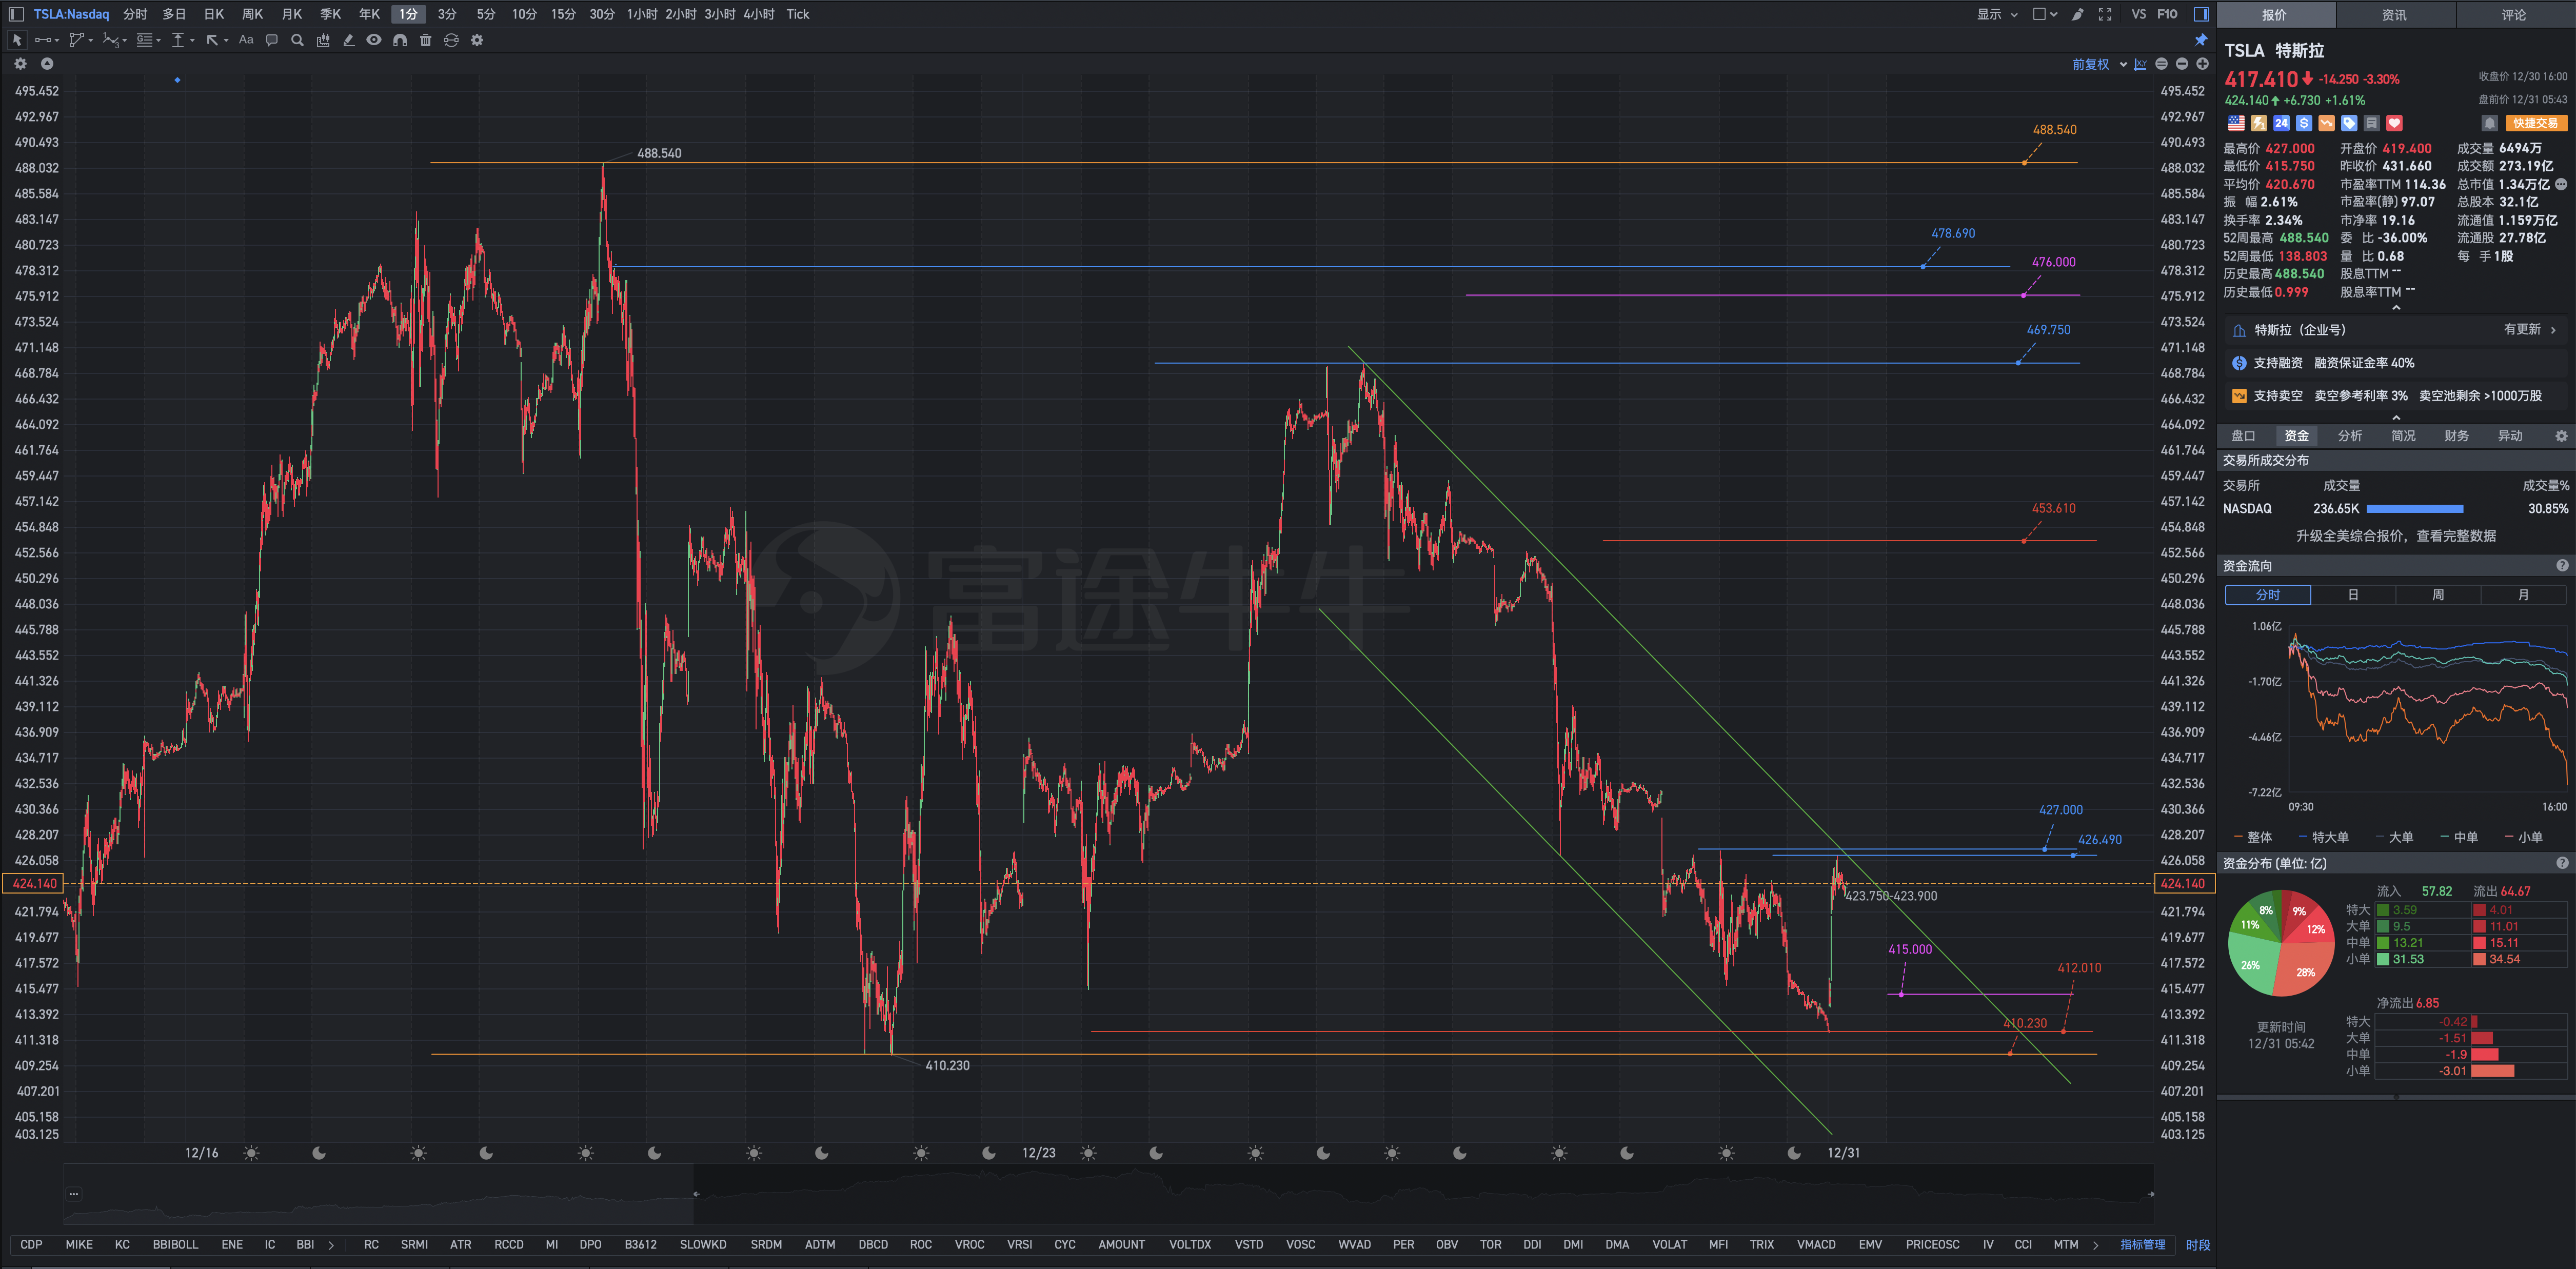Open the panel tabs settings gear
This screenshot has width=2576, height=1269.
coord(2561,436)
